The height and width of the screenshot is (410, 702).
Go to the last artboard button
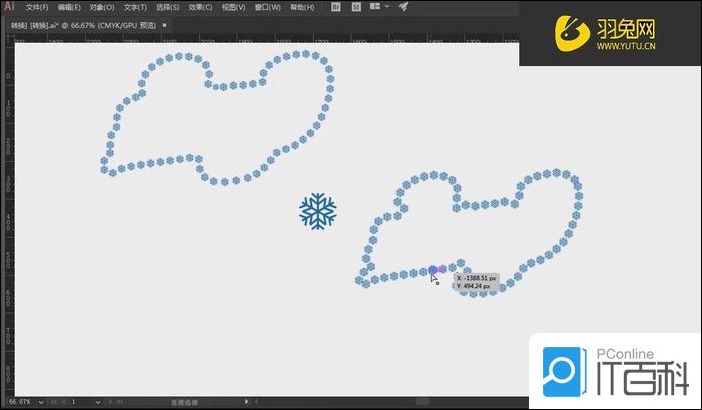120,402
